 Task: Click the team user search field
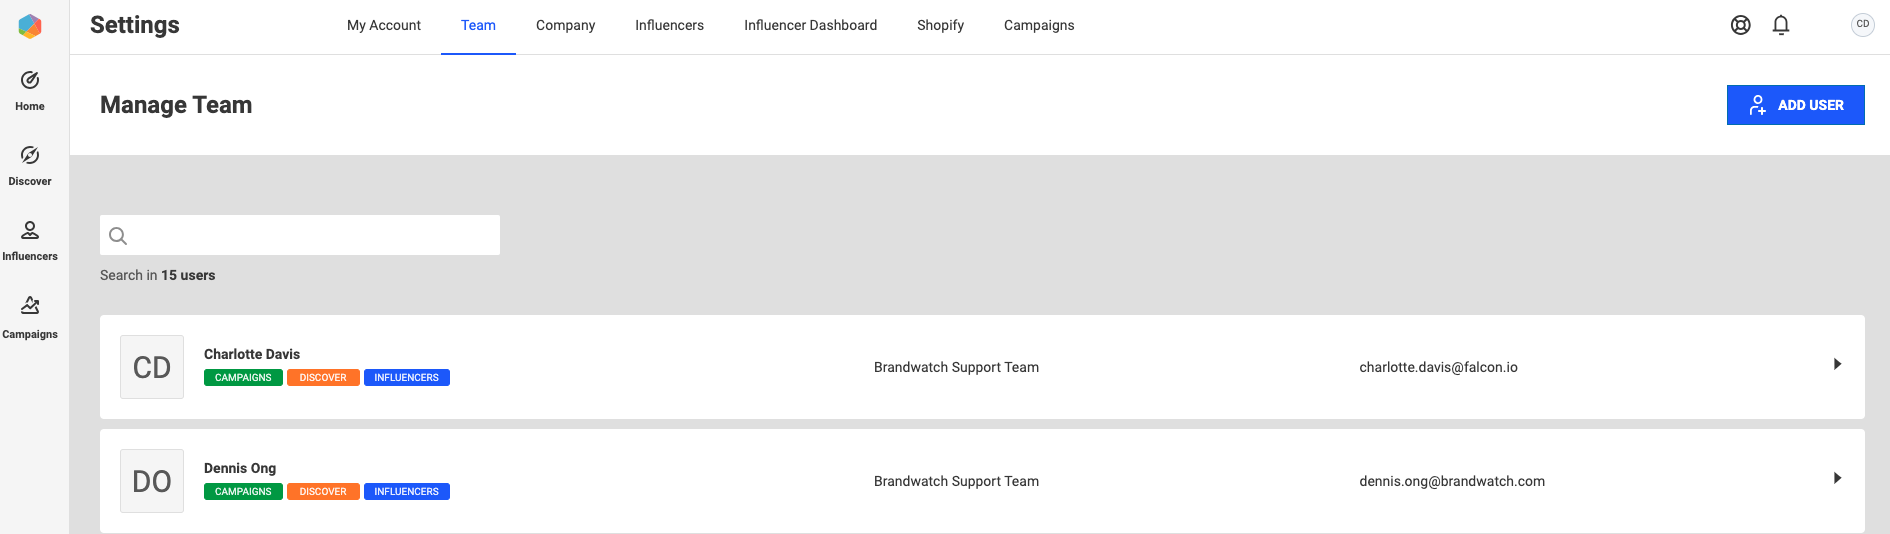click(x=300, y=235)
